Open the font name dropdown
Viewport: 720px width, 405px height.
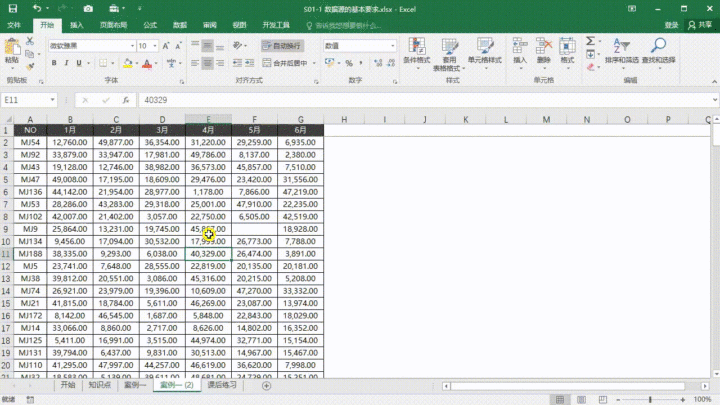tap(132, 46)
